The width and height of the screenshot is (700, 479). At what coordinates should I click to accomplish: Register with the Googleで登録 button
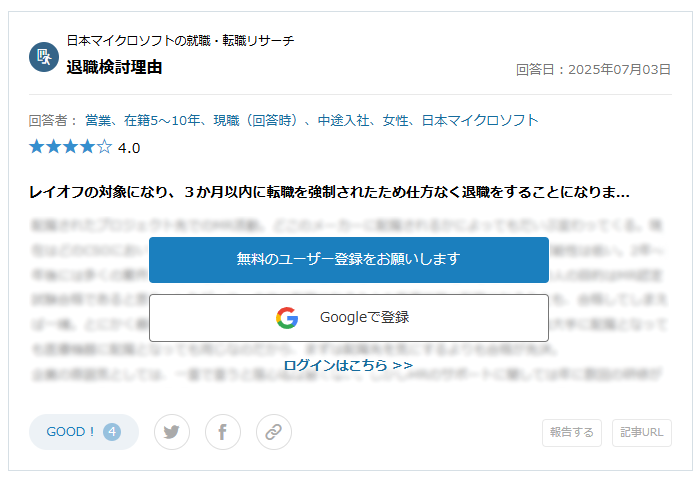pos(349,318)
